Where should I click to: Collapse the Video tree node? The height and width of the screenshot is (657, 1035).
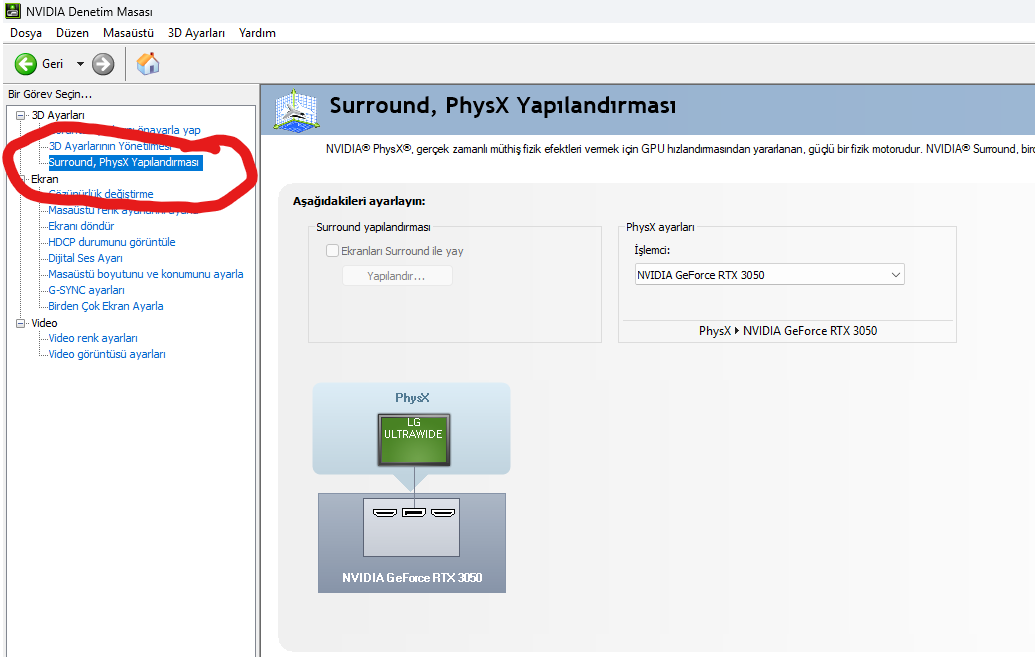[20, 324]
